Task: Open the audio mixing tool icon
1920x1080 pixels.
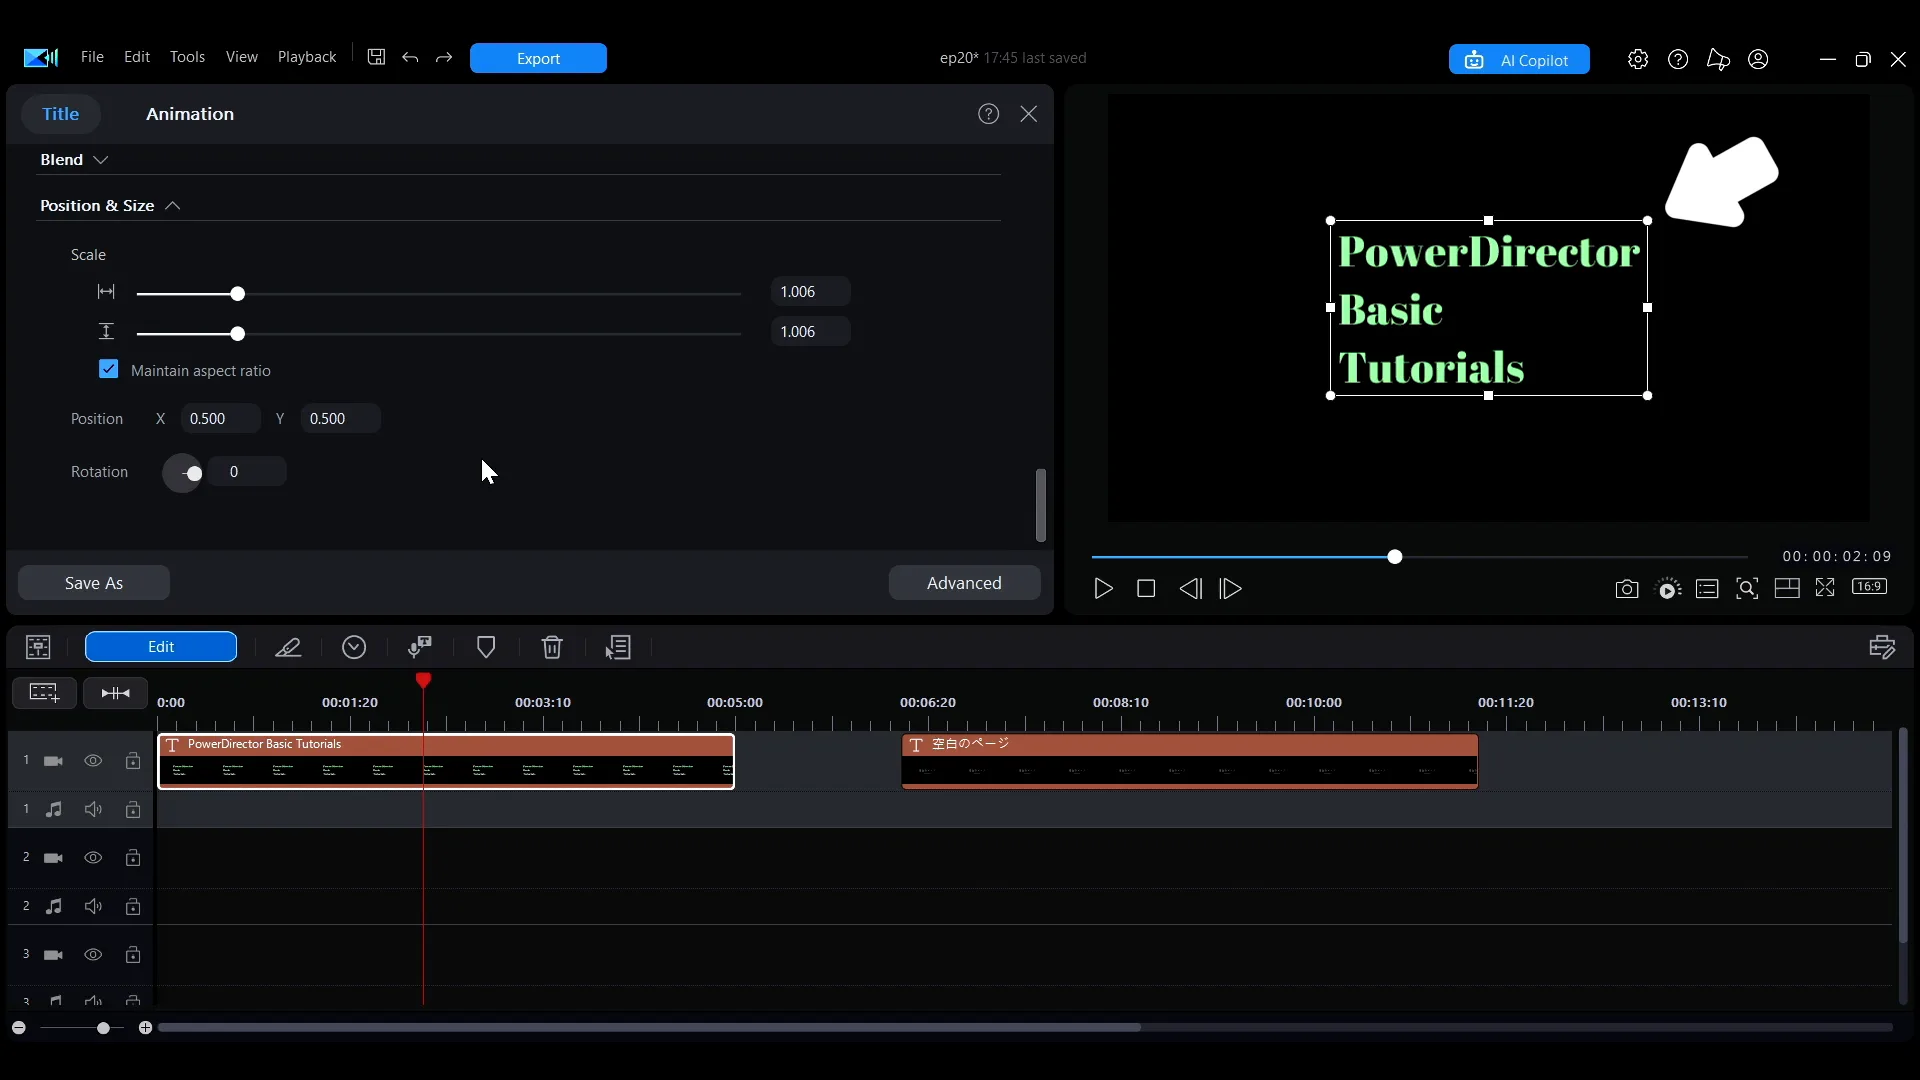Action: click(x=420, y=647)
